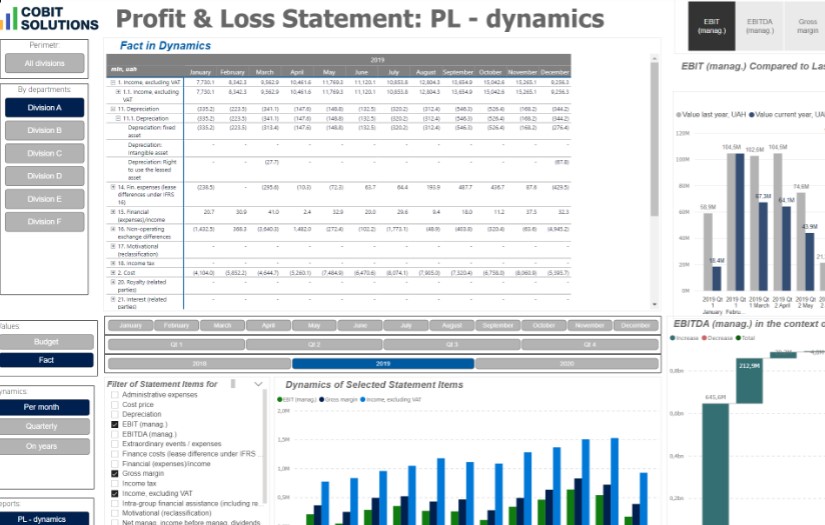Viewport: 825px width, 525px height.
Task: Select the All divisions perimeter button
Action: tap(45, 63)
